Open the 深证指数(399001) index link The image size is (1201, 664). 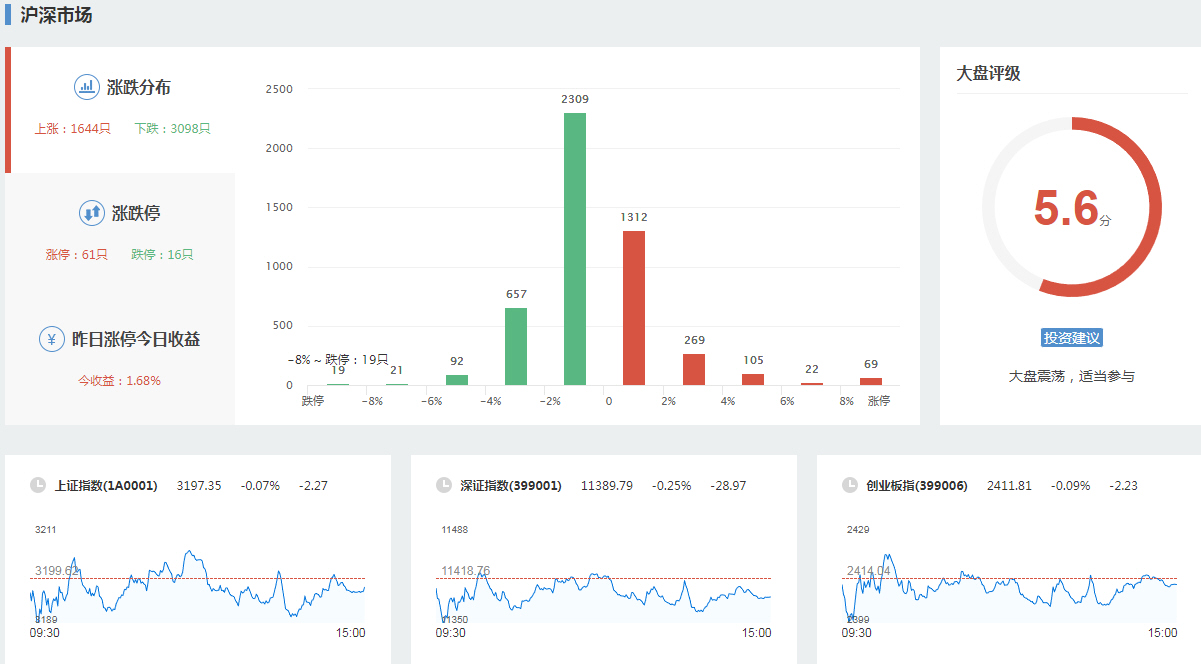click(x=511, y=486)
